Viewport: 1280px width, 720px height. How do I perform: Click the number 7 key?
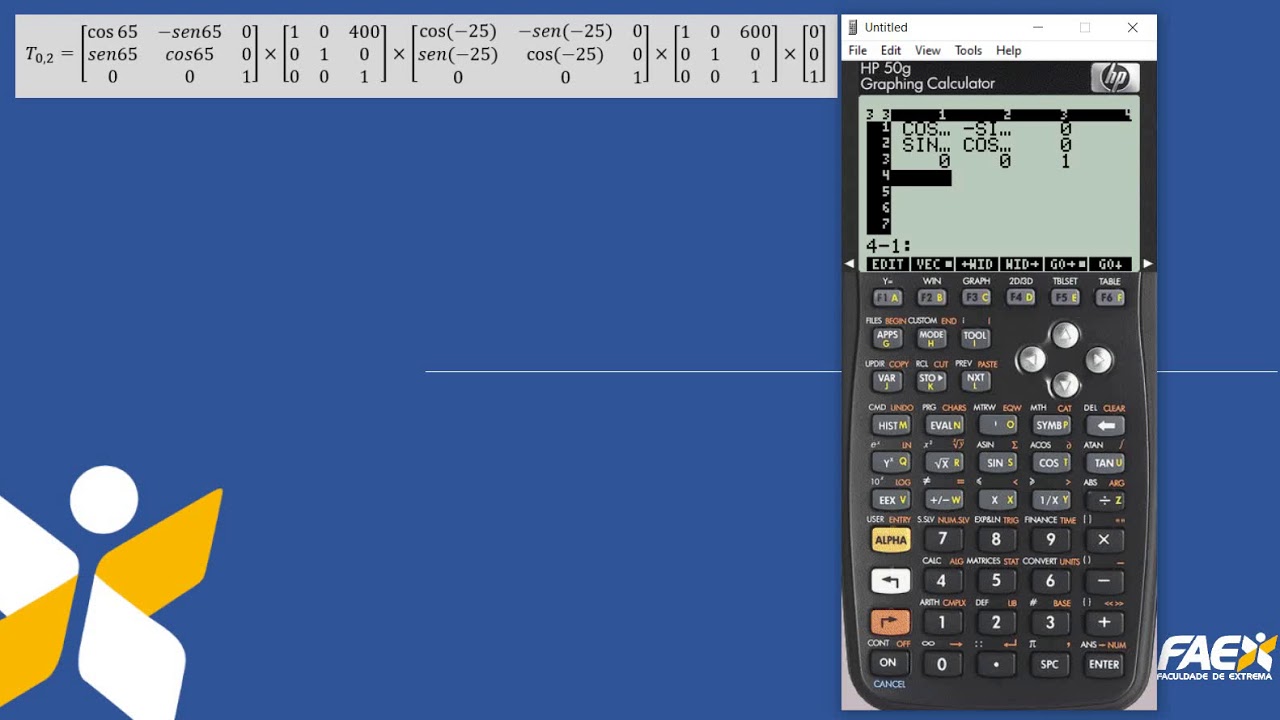942,540
